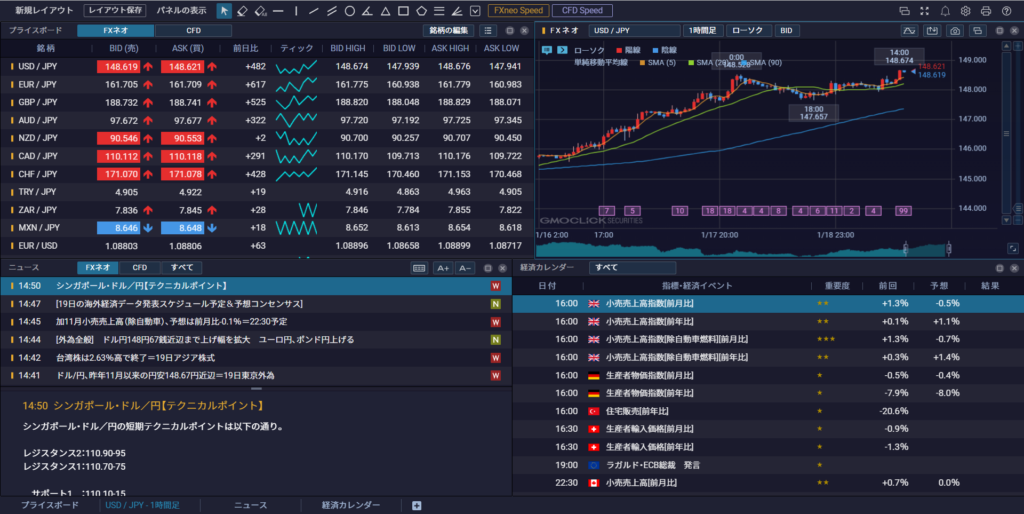Viewport: 1024px width, 514px height.
Task: Switch price board to CFD tab
Action: (x=193, y=31)
